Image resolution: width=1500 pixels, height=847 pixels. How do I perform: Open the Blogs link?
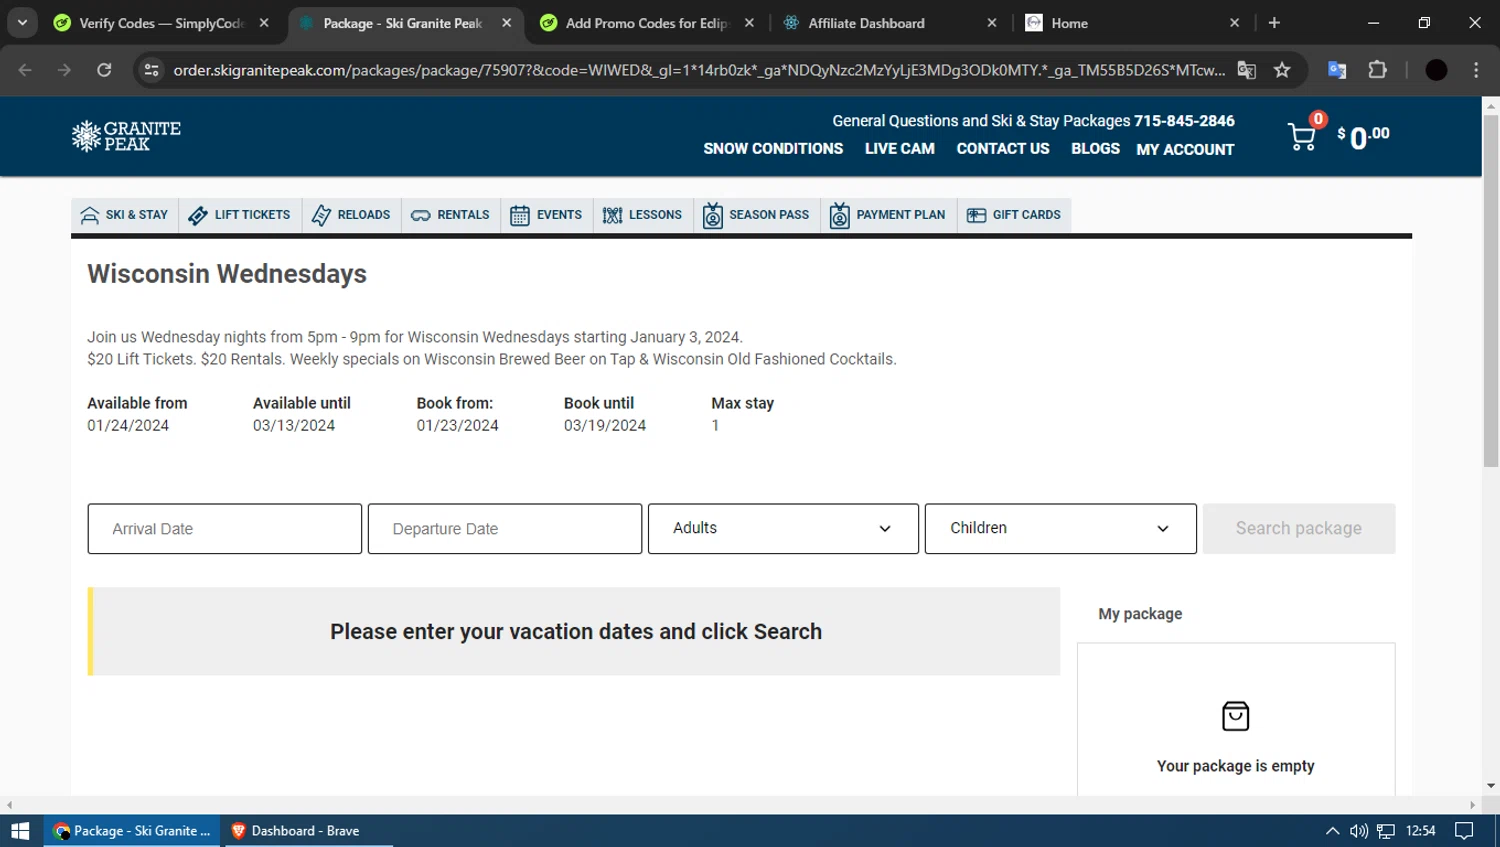(1095, 148)
